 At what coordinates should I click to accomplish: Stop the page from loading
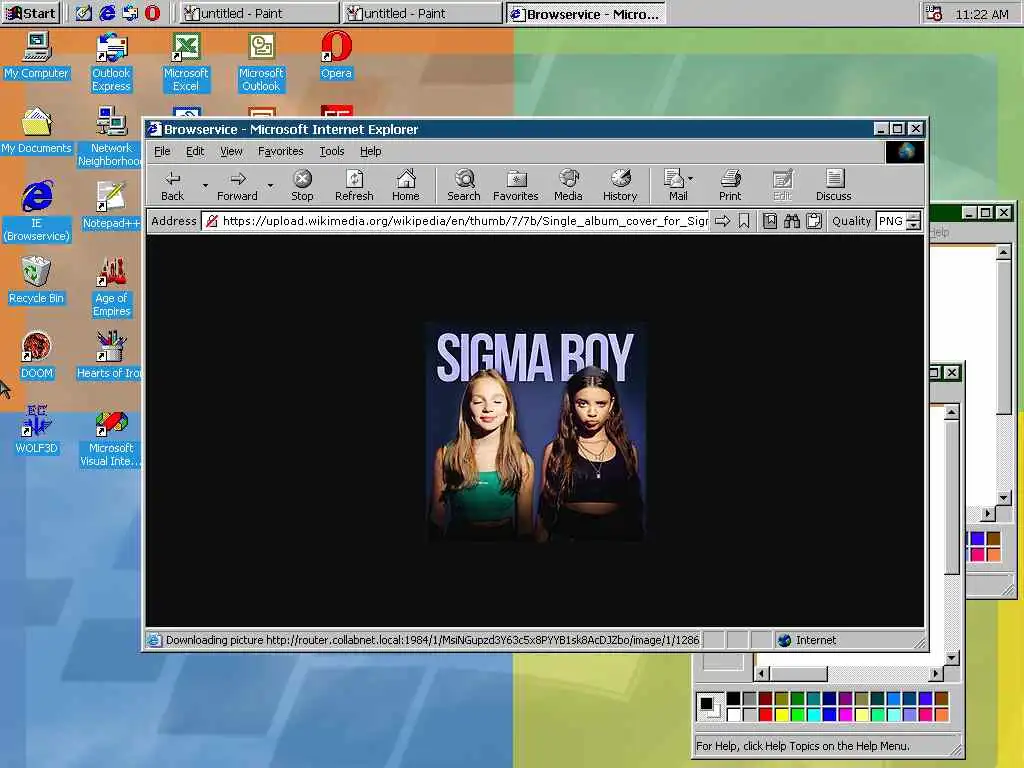(302, 185)
